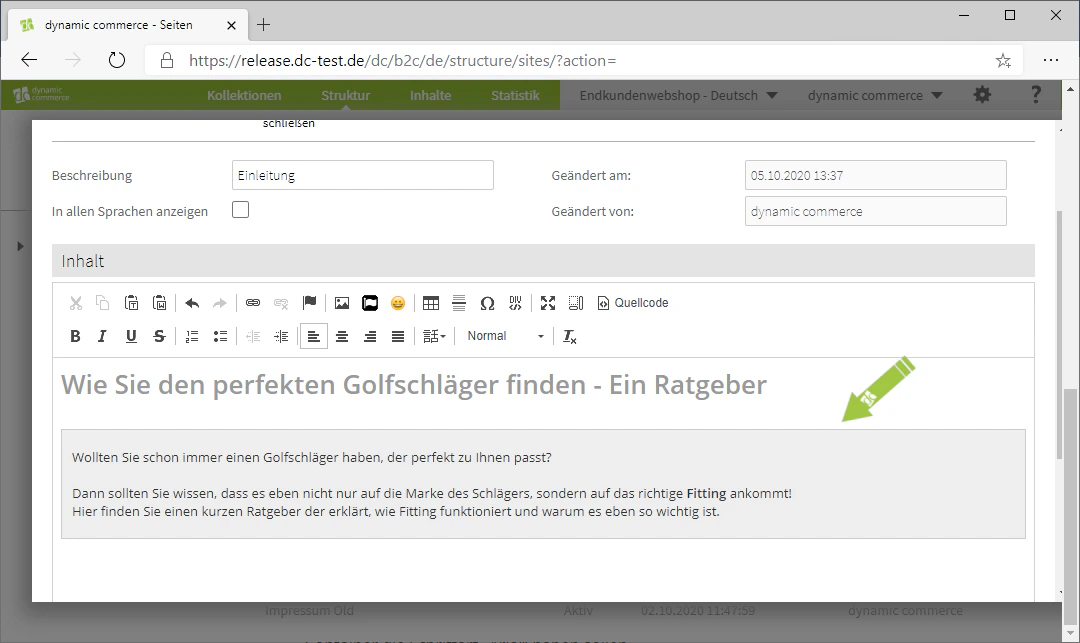Click the 'Geändert am' date field
Viewport: 1080px width, 643px height.
pyautogui.click(x=875, y=175)
